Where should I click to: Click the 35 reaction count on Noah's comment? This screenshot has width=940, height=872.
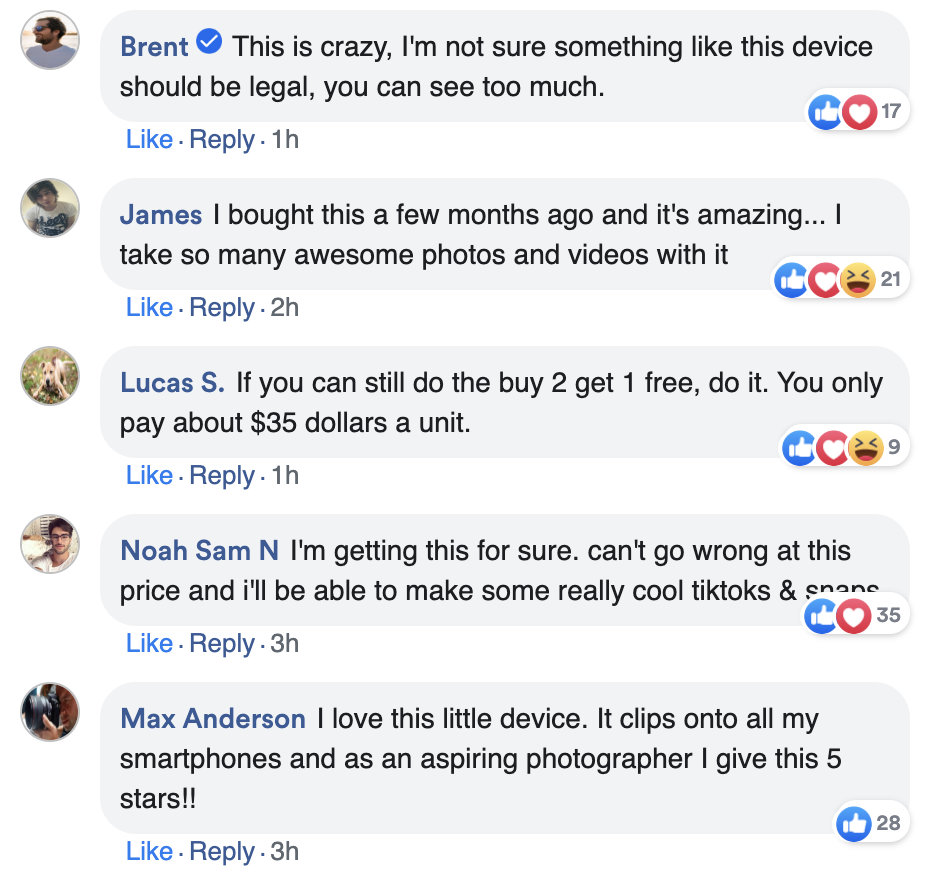pos(888,615)
